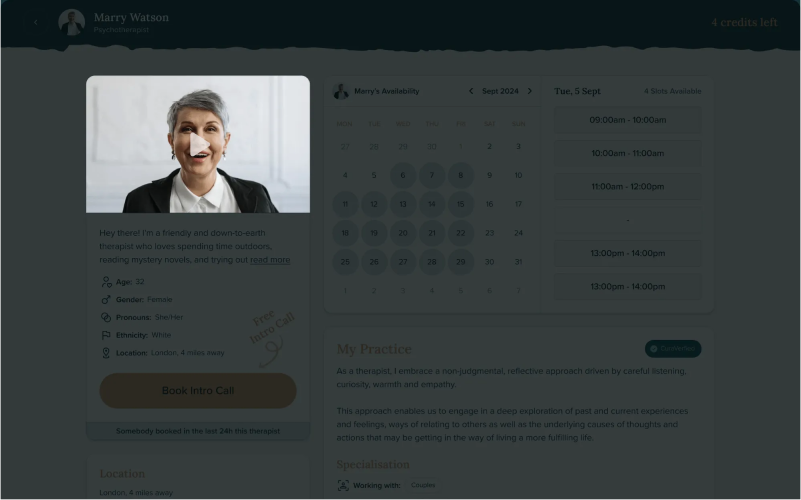Click the Couples tag
The height and width of the screenshot is (500, 801).
pos(423,485)
